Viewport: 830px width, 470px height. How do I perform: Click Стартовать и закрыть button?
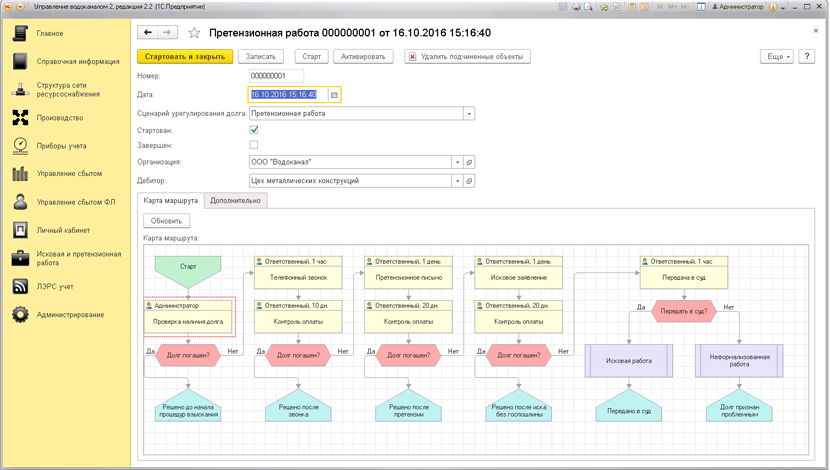pyautogui.click(x=185, y=57)
